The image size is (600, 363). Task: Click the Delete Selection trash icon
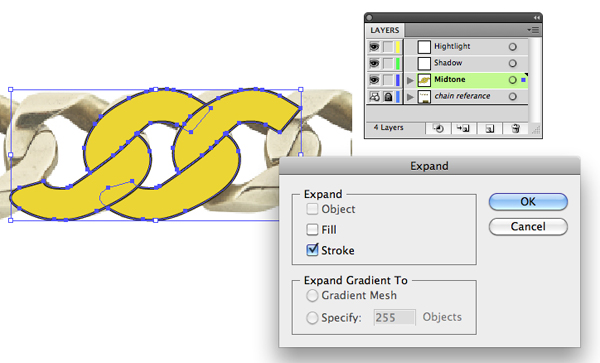[x=515, y=129]
